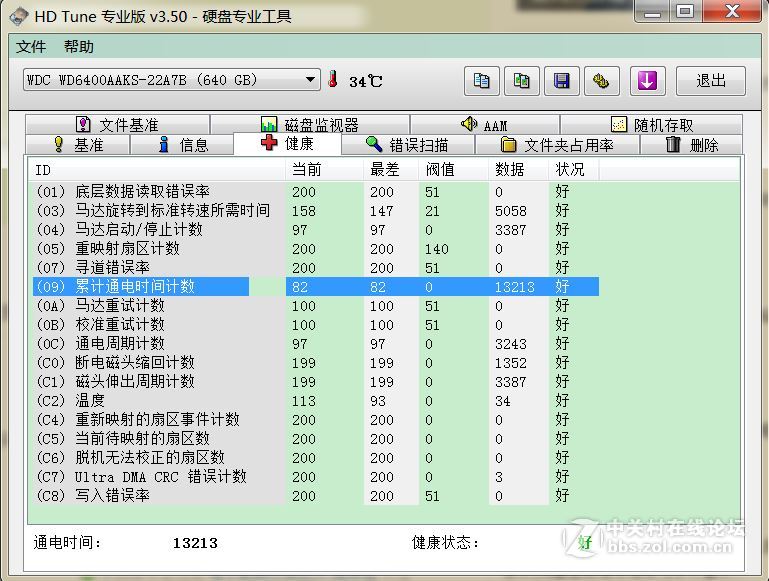The height and width of the screenshot is (581, 769).
Task: Select row (0C) 通电周期计数
Action: click(316, 344)
